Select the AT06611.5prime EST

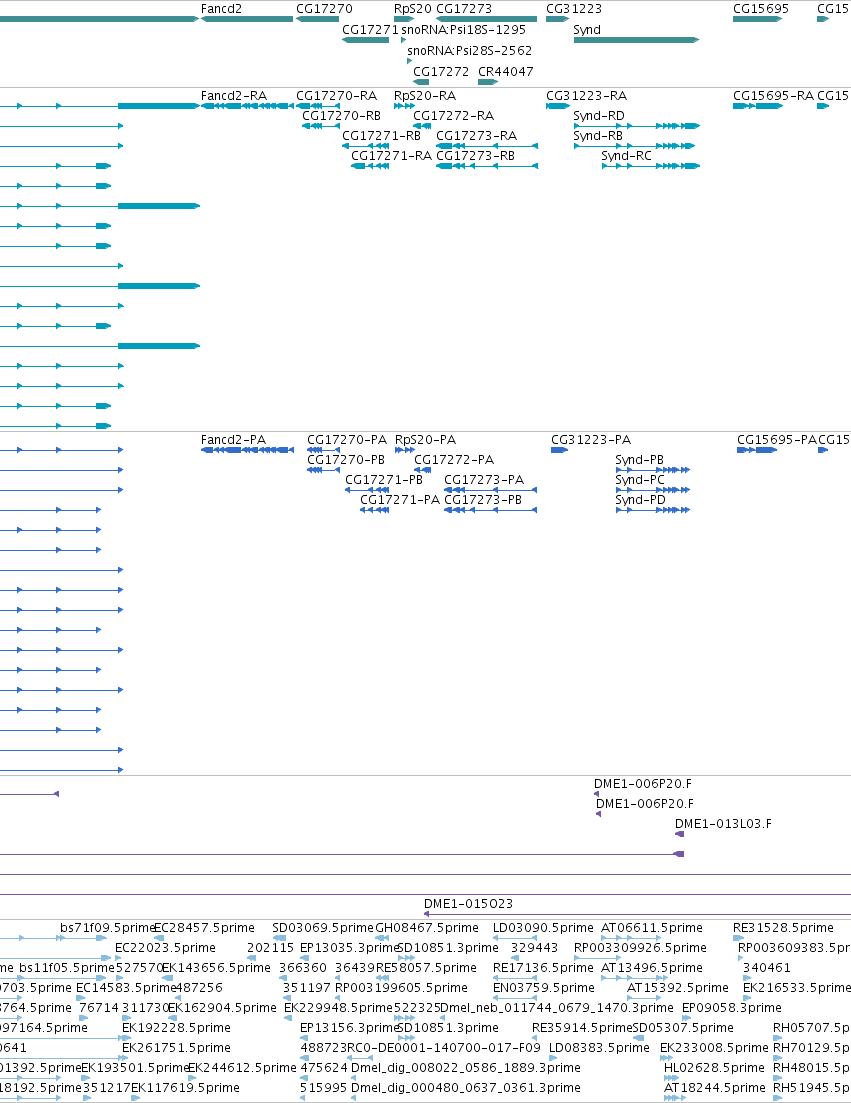(x=631, y=938)
